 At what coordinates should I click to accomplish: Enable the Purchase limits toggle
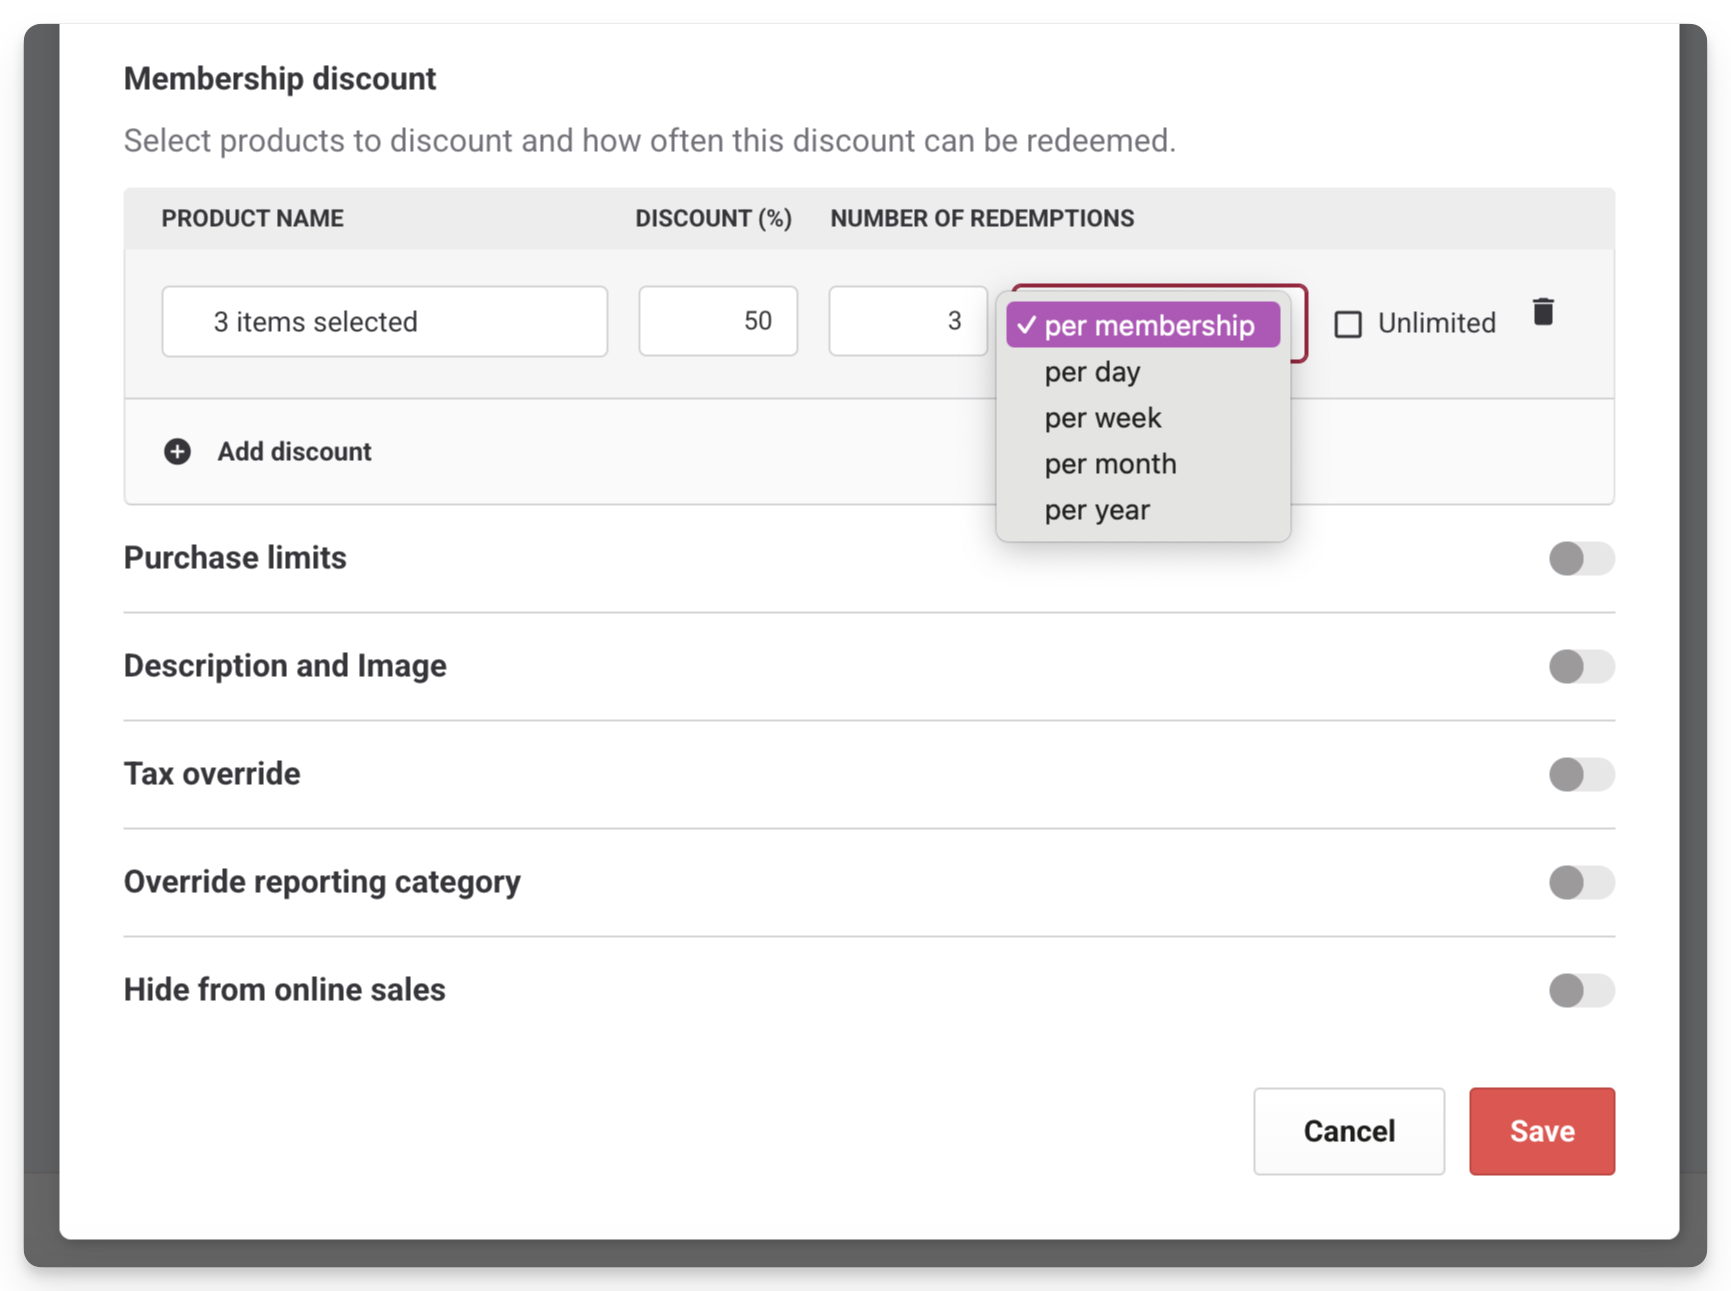click(x=1580, y=558)
